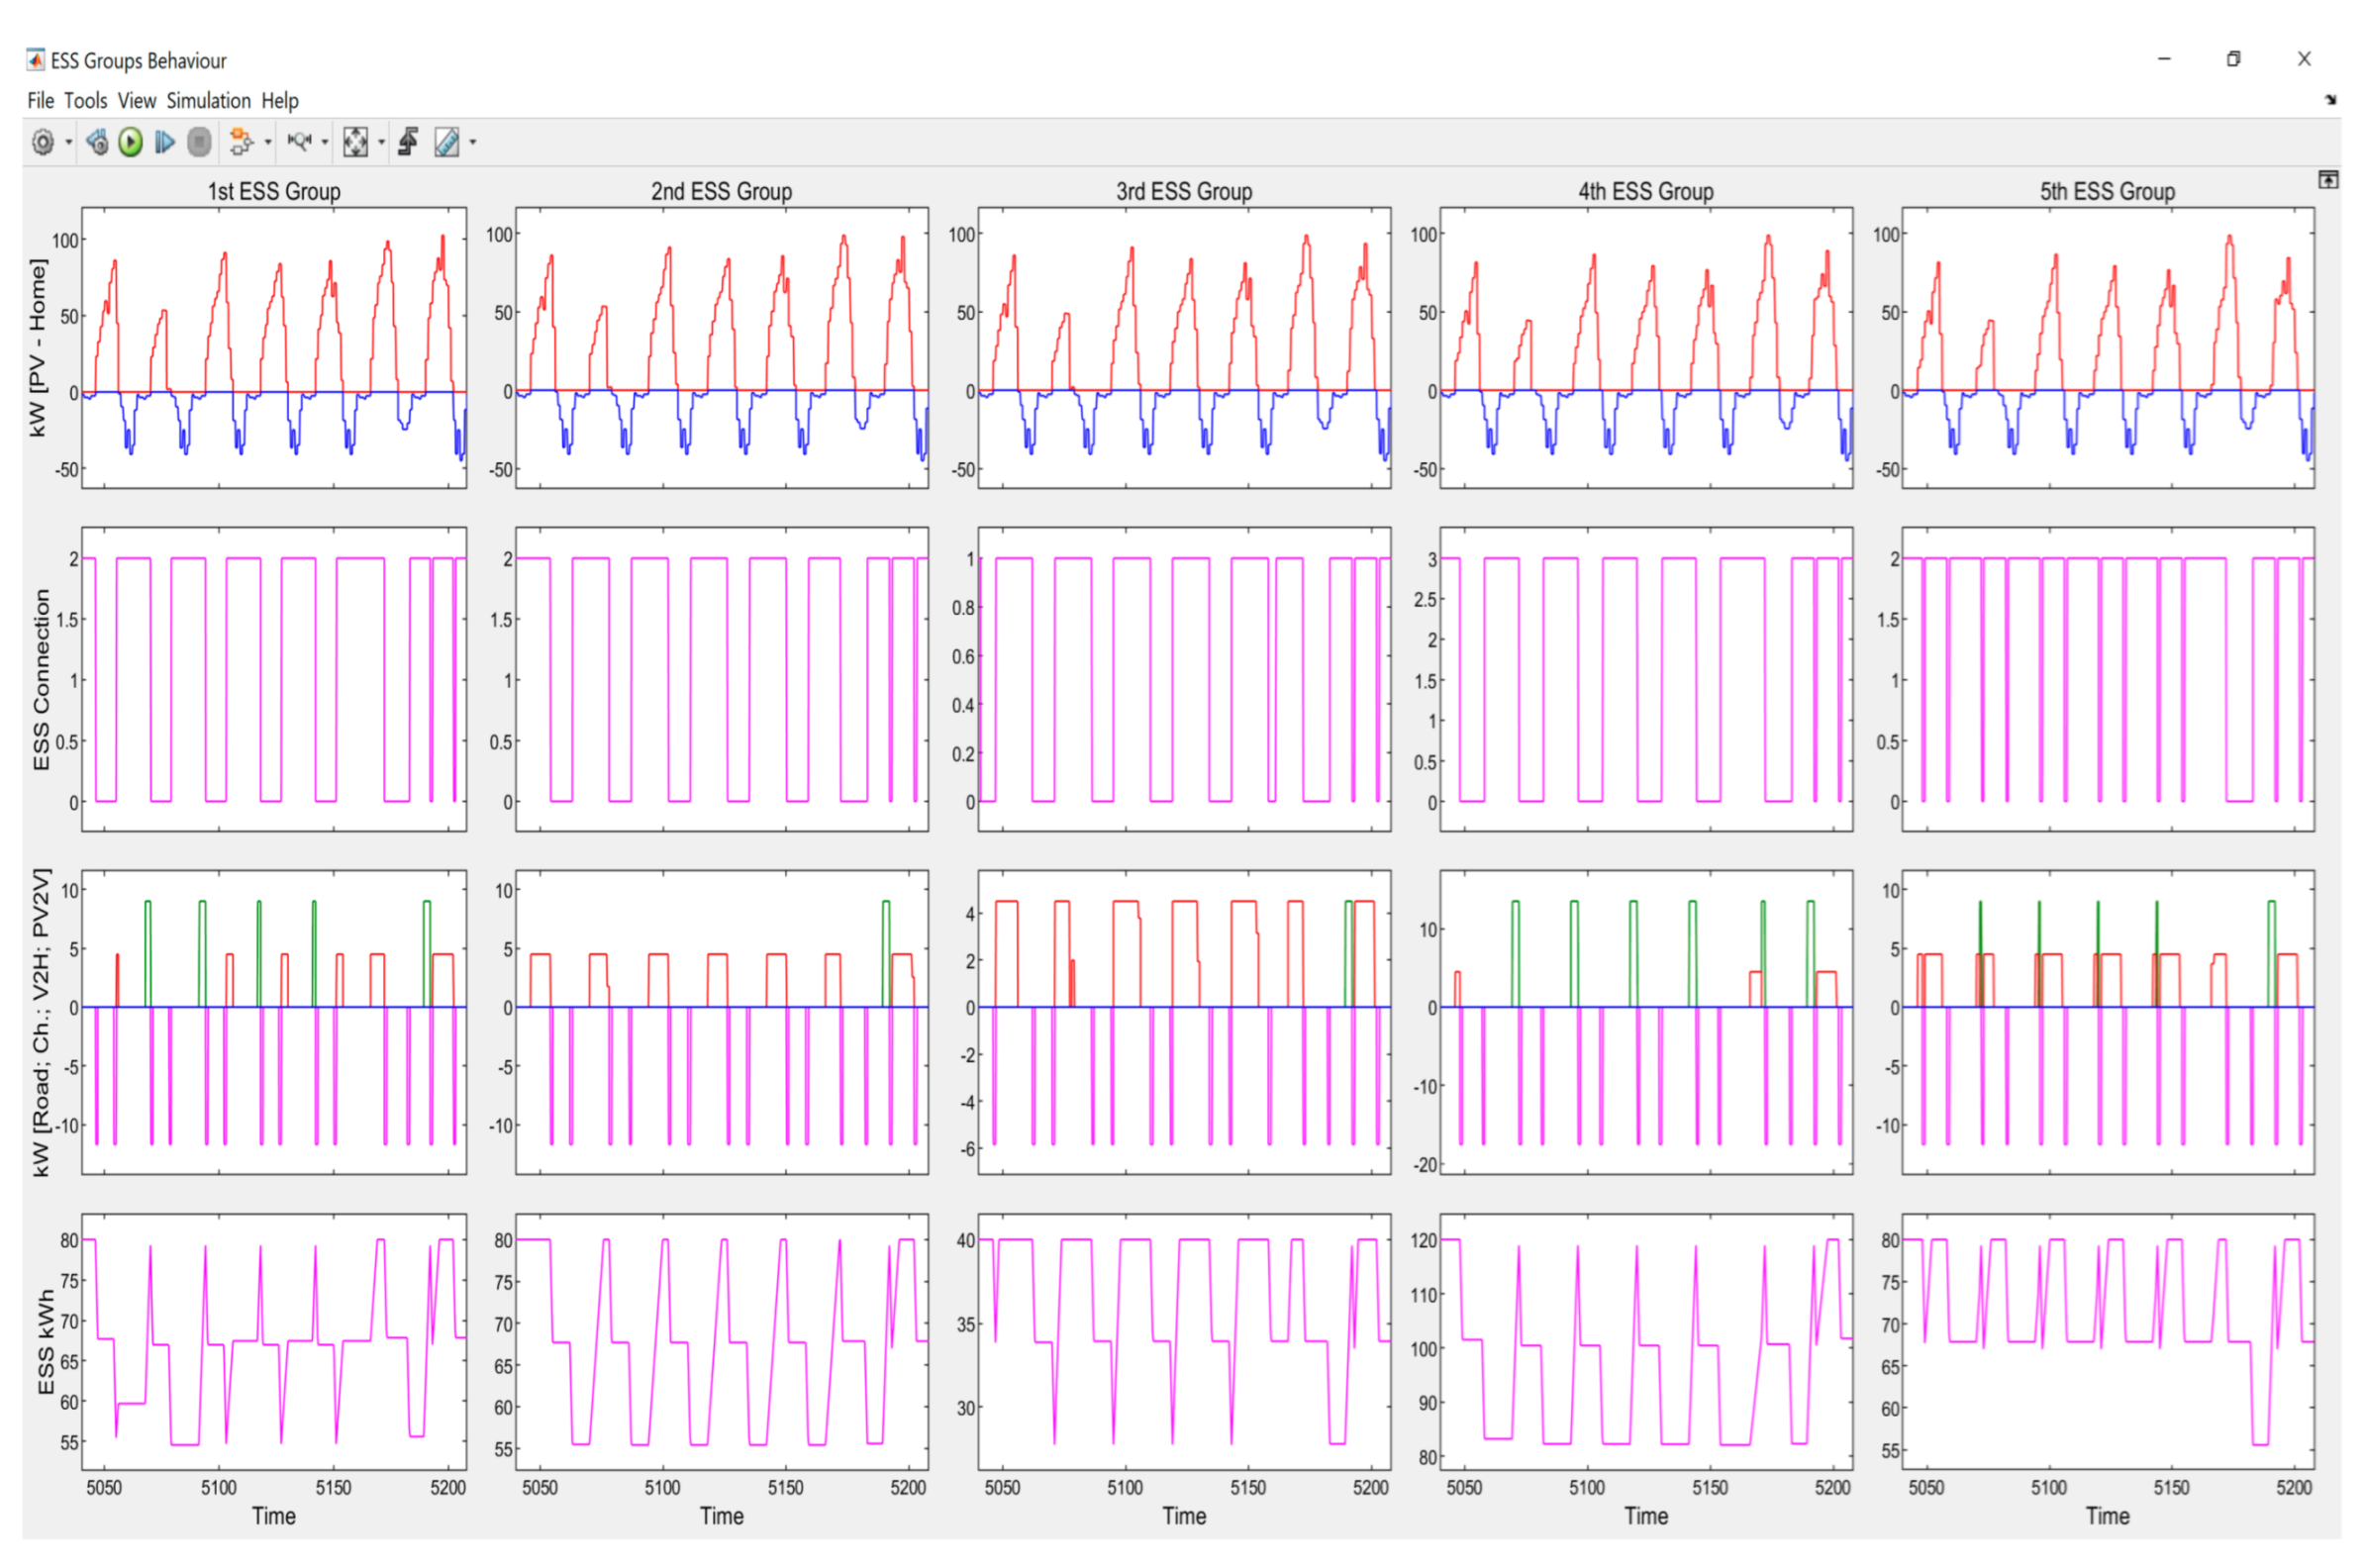Click the maximize-axes icon near 5th ESS Group
Screen dimensions: 2365x1568
(2327, 179)
